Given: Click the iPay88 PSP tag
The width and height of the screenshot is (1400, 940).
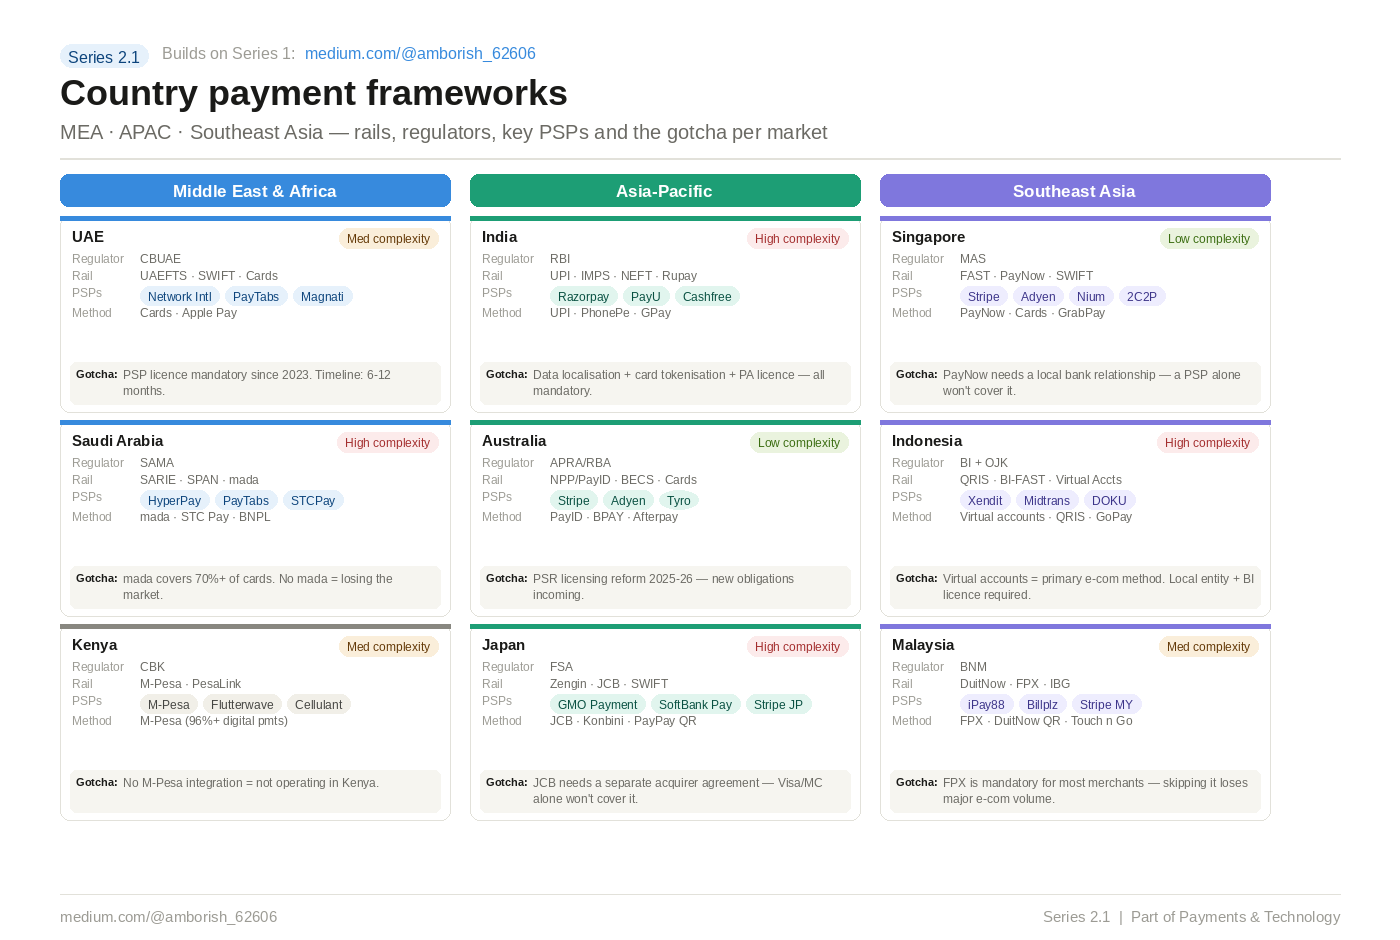Looking at the screenshot, I should (x=986, y=705).
